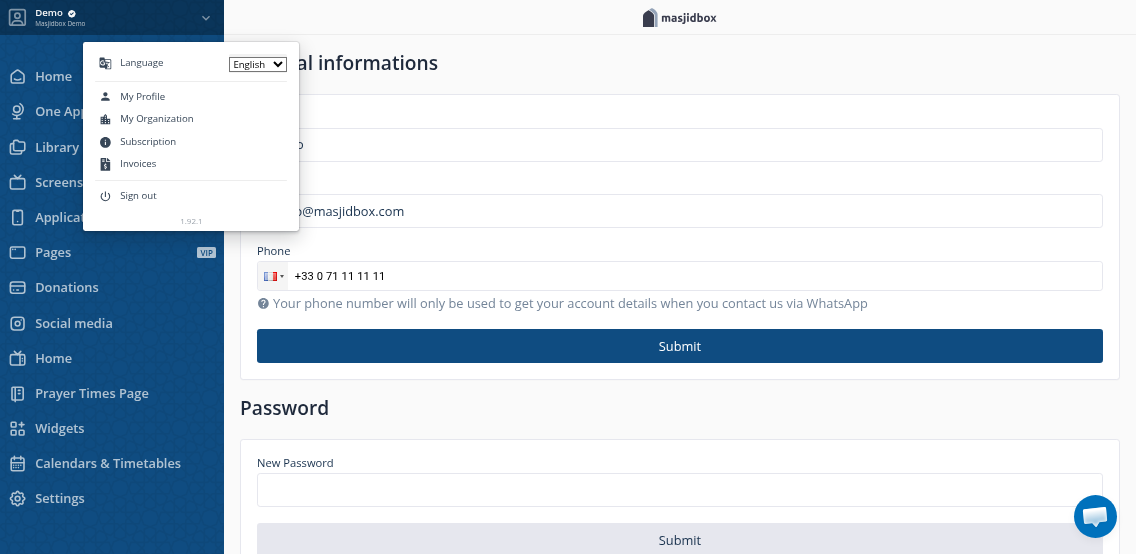Click the Pages window icon
Image resolution: width=1136 pixels, height=554 pixels.
(x=17, y=253)
